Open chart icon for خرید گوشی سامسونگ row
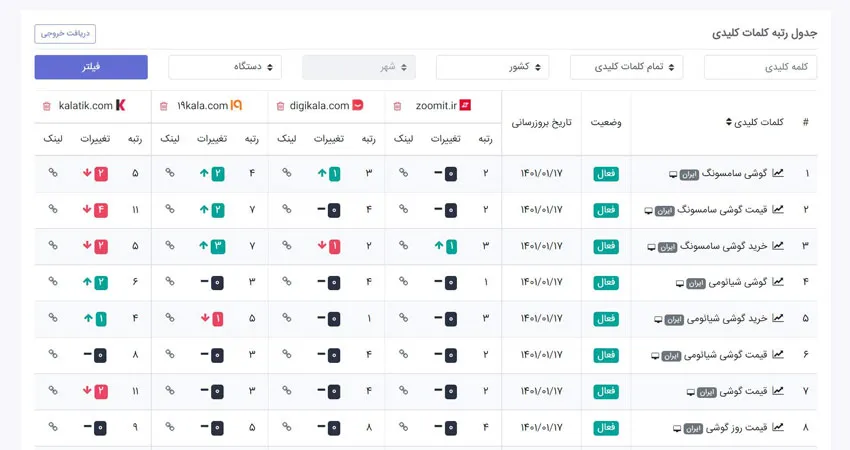 [x=778, y=246]
